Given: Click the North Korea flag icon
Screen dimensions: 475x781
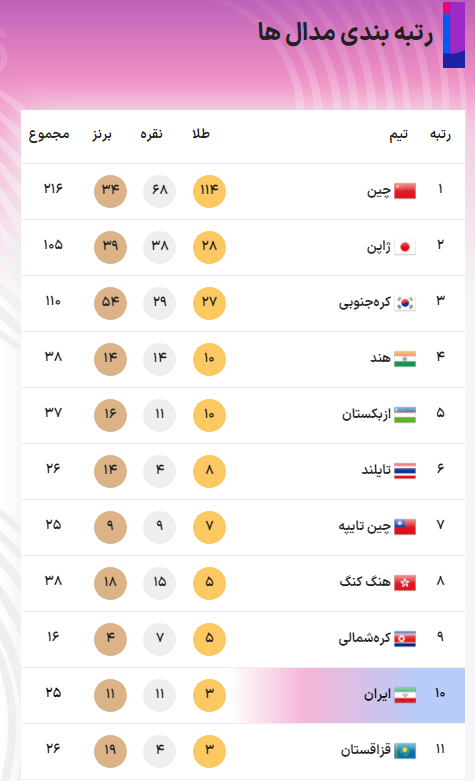Looking at the screenshot, I should (405, 639).
